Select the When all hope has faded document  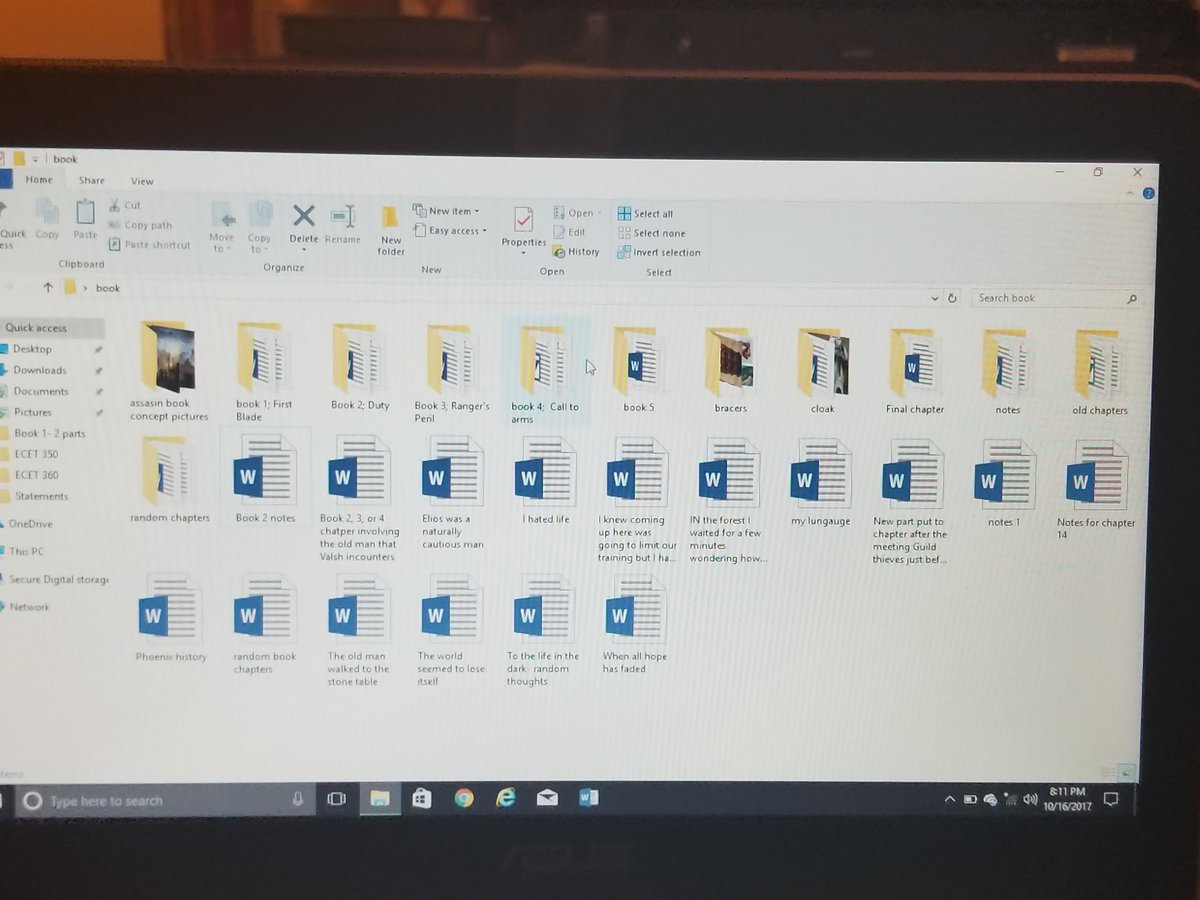(635, 625)
